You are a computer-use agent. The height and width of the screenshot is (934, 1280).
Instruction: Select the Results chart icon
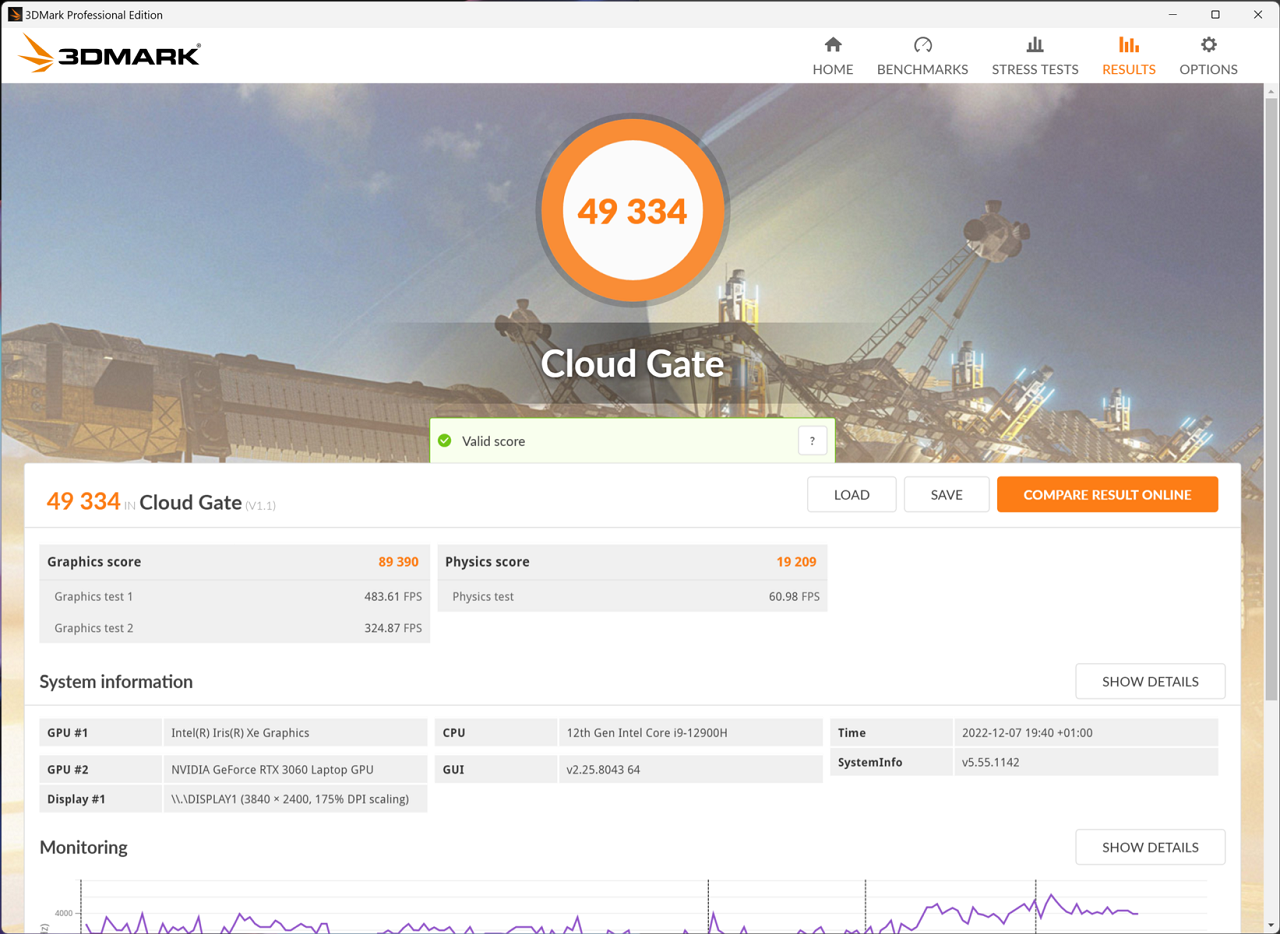pos(1128,45)
